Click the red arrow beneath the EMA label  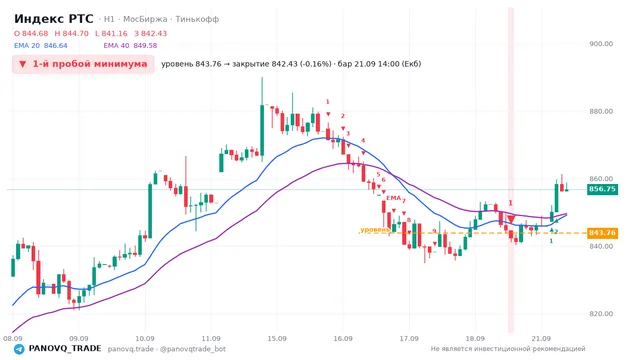[x=394, y=211]
